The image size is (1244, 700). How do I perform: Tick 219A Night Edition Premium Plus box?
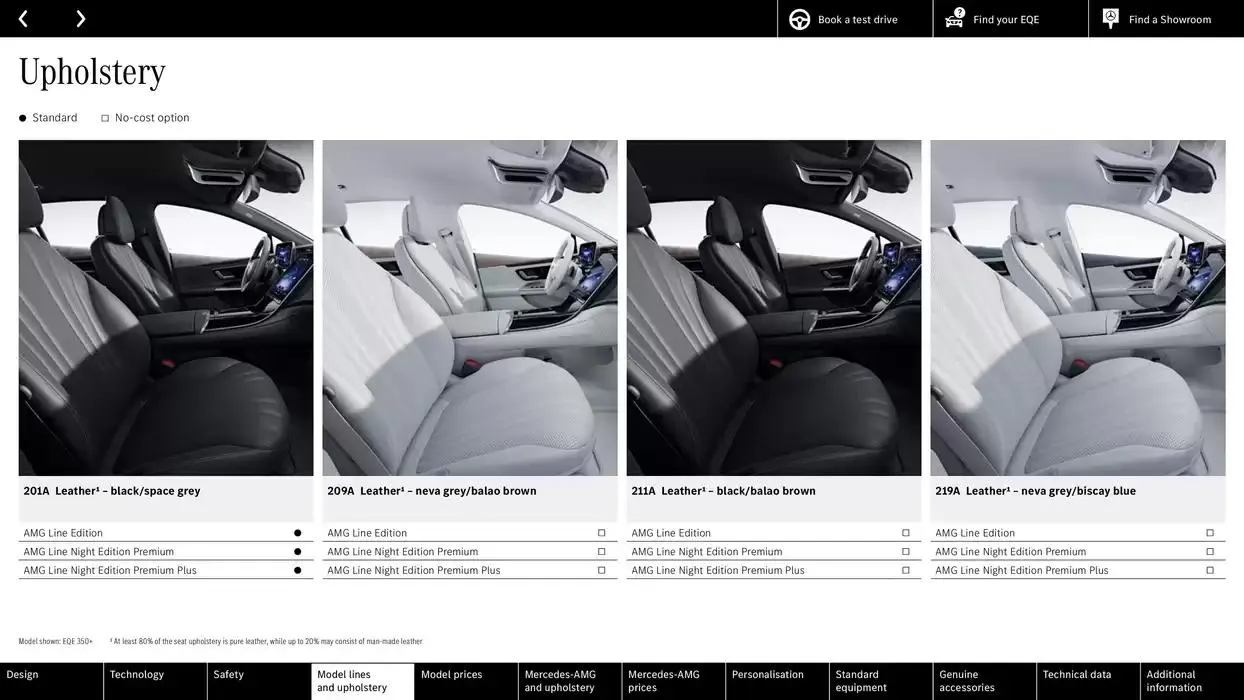pos(1210,571)
